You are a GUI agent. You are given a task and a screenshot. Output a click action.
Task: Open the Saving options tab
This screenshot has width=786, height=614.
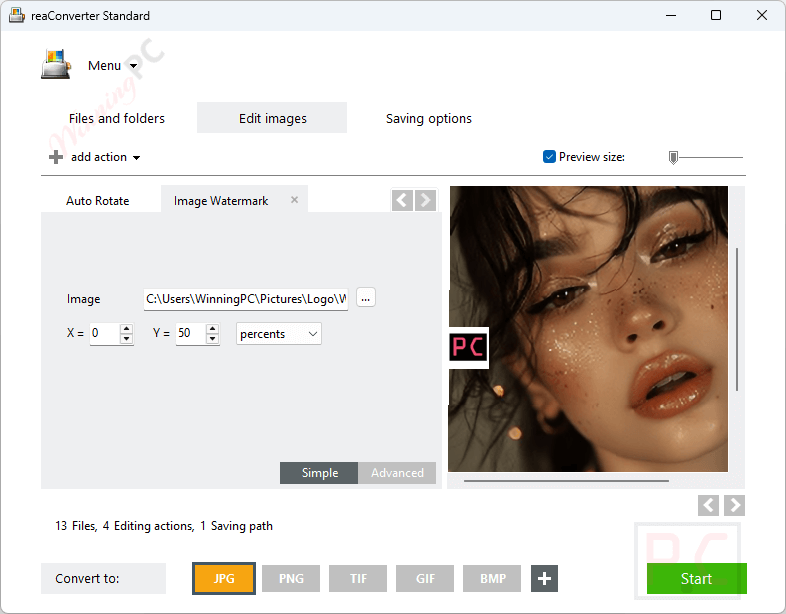tap(429, 118)
